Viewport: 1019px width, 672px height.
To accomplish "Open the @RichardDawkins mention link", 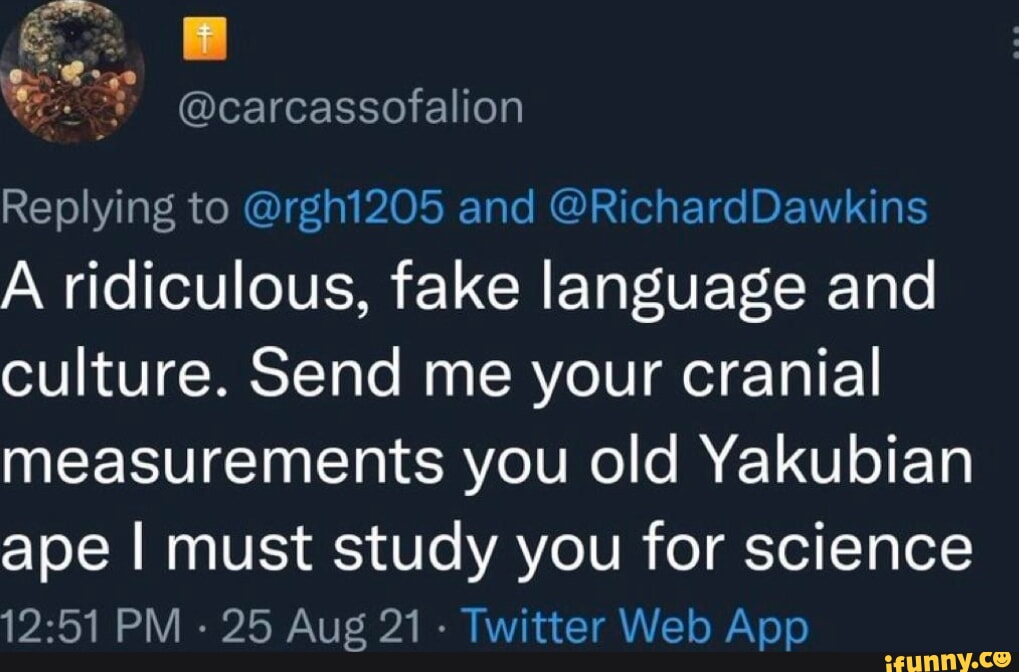I will pyautogui.click(x=738, y=209).
